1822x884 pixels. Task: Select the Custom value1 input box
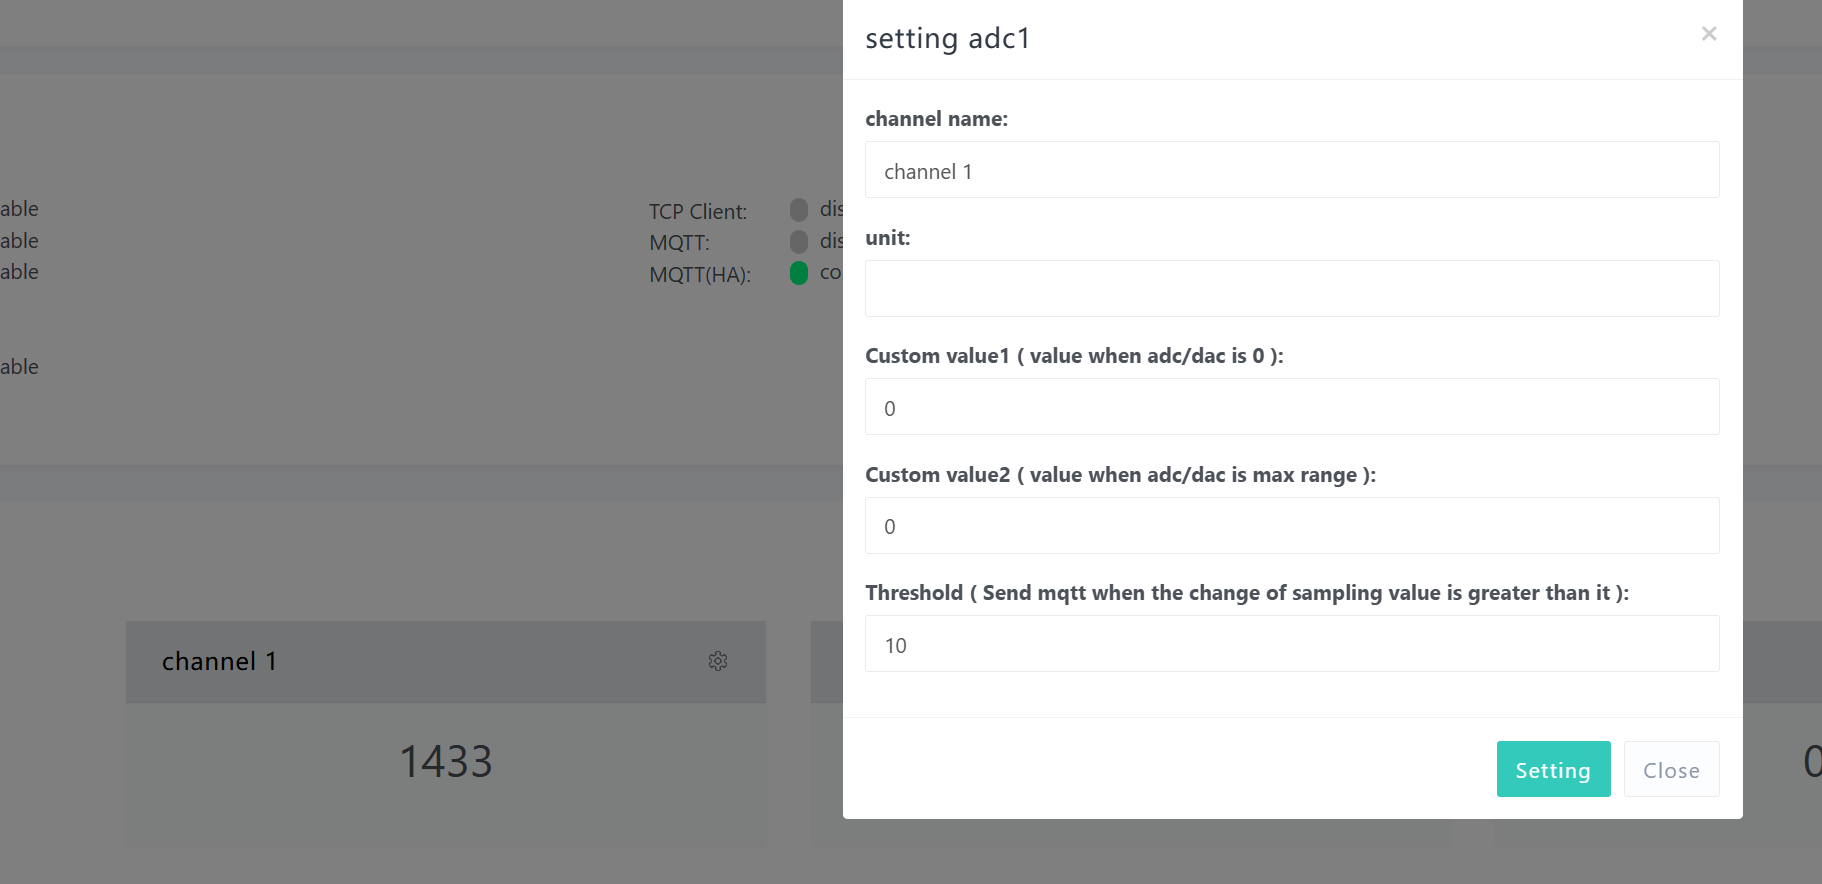coord(1291,407)
